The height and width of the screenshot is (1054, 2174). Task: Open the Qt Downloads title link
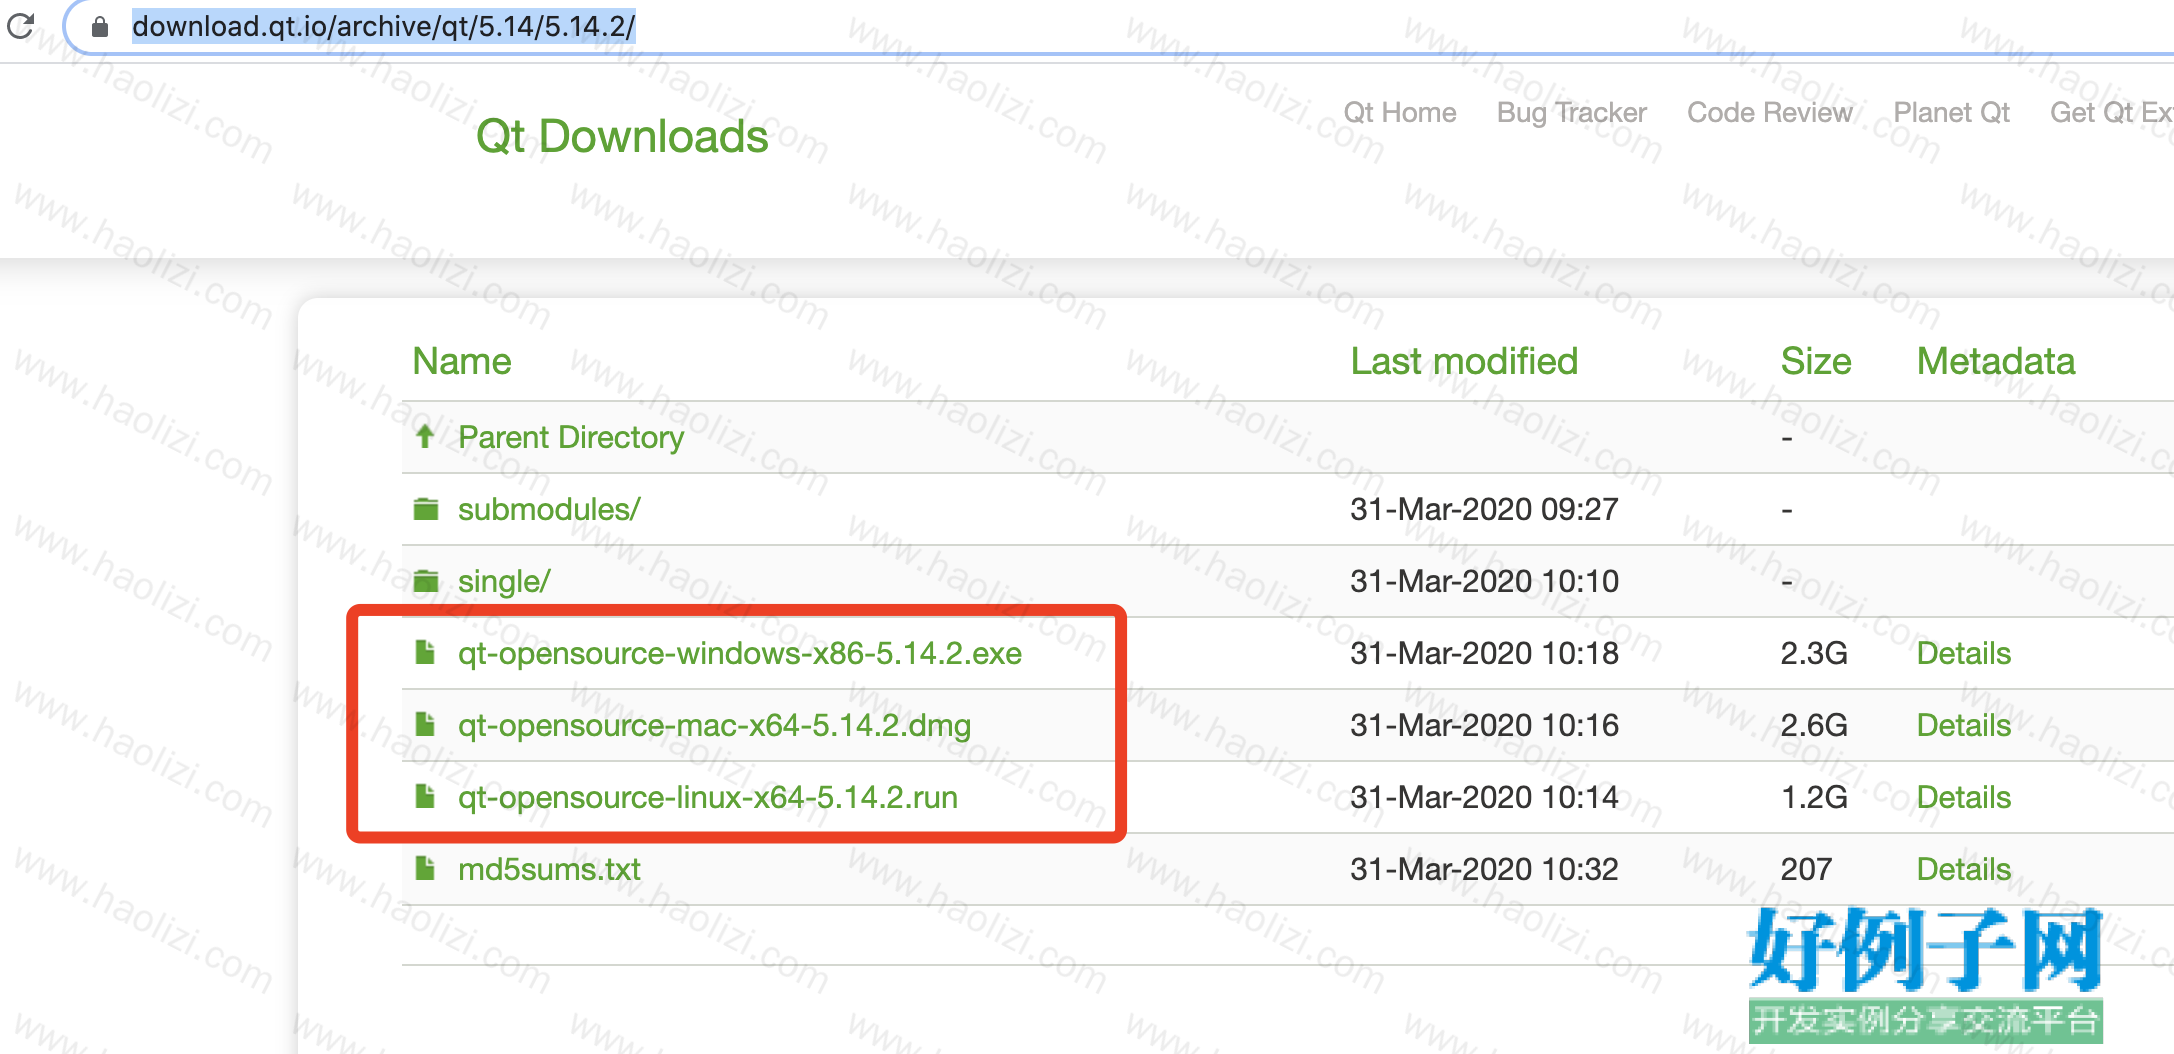click(622, 136)
